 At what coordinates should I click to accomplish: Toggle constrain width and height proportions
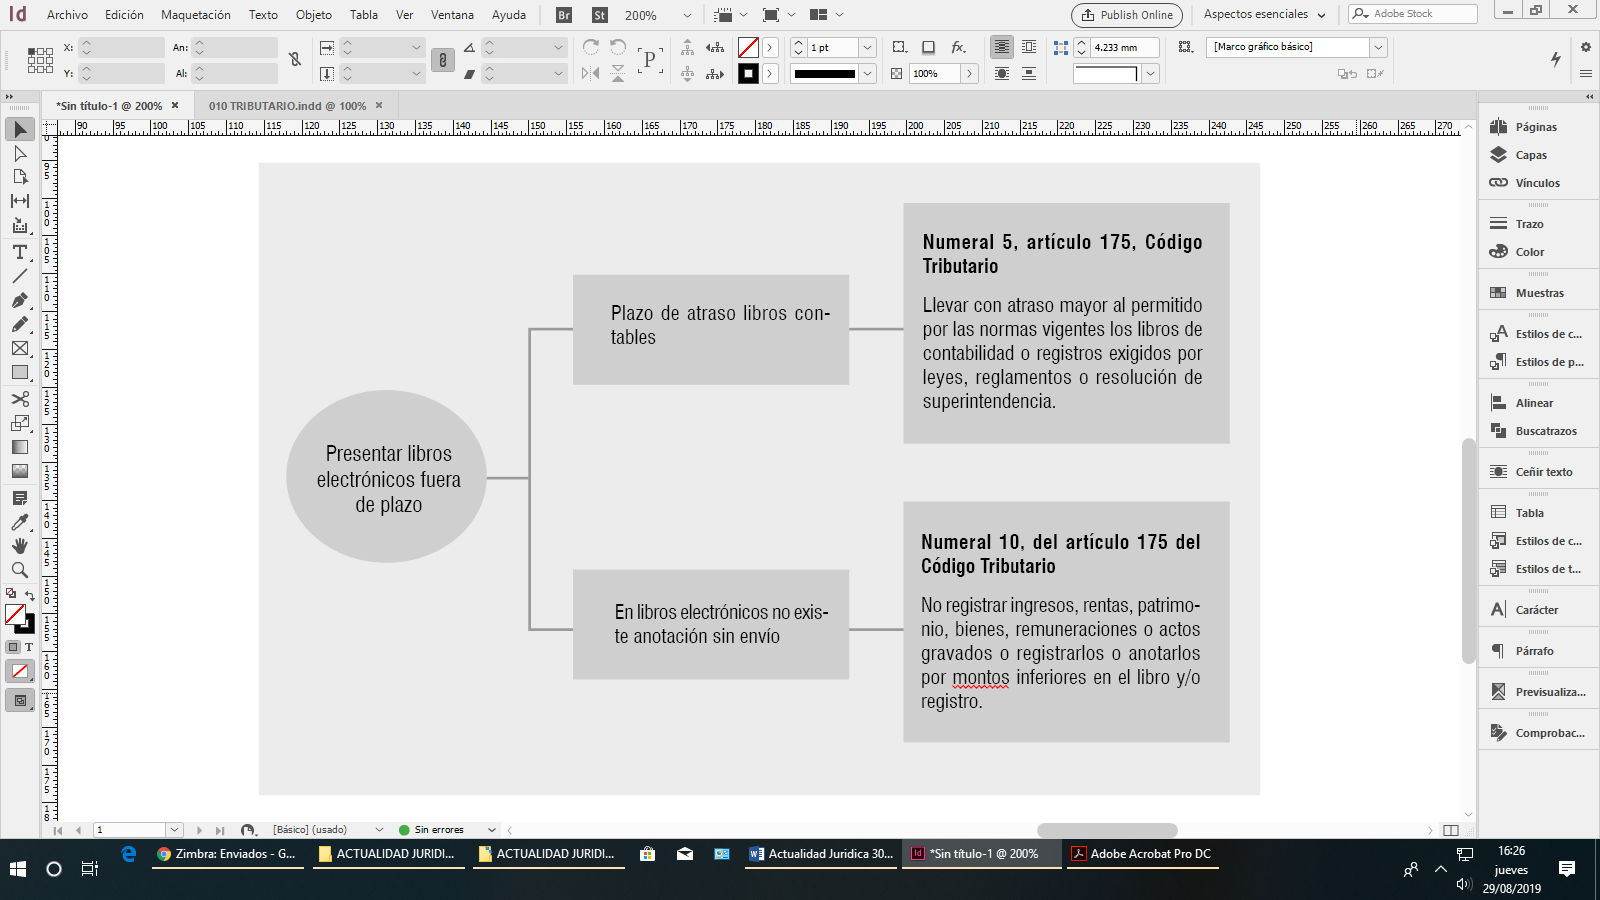(295, 60)
